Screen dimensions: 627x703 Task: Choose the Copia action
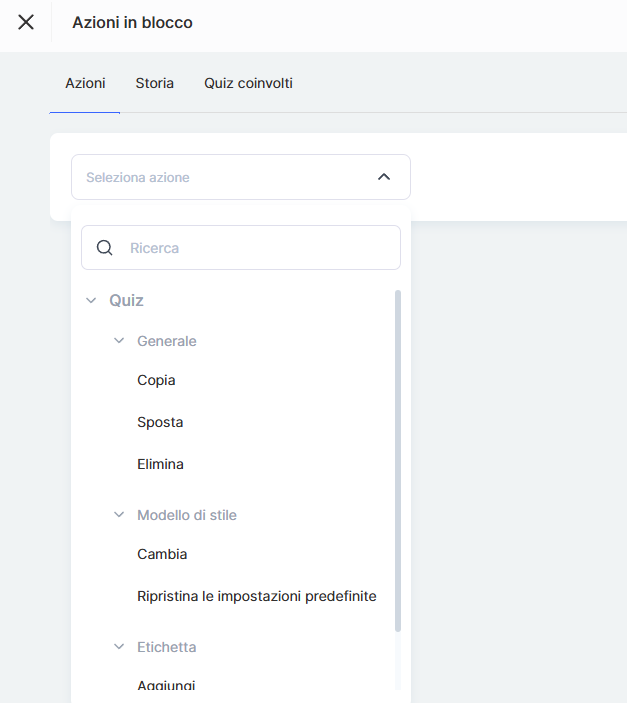[156, 380]
